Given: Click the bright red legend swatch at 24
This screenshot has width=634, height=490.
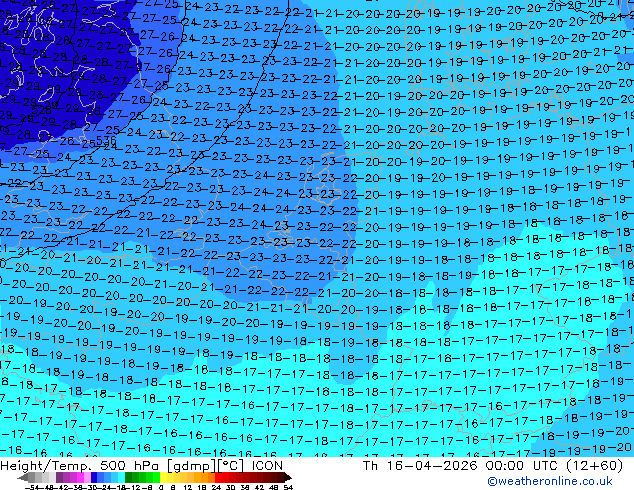Looking at the screenshot, I should tap(218, 478).
